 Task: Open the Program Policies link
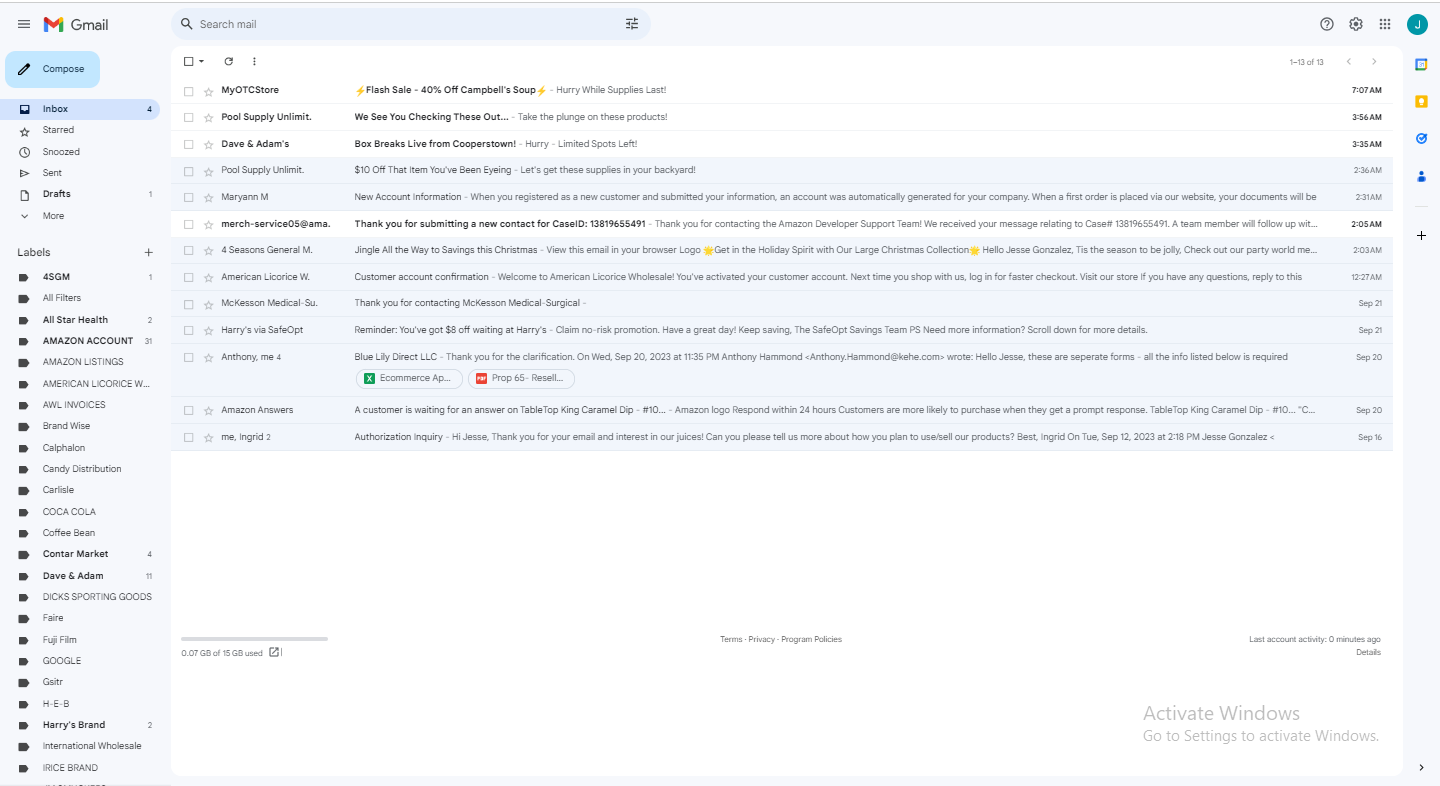point(812,639)
